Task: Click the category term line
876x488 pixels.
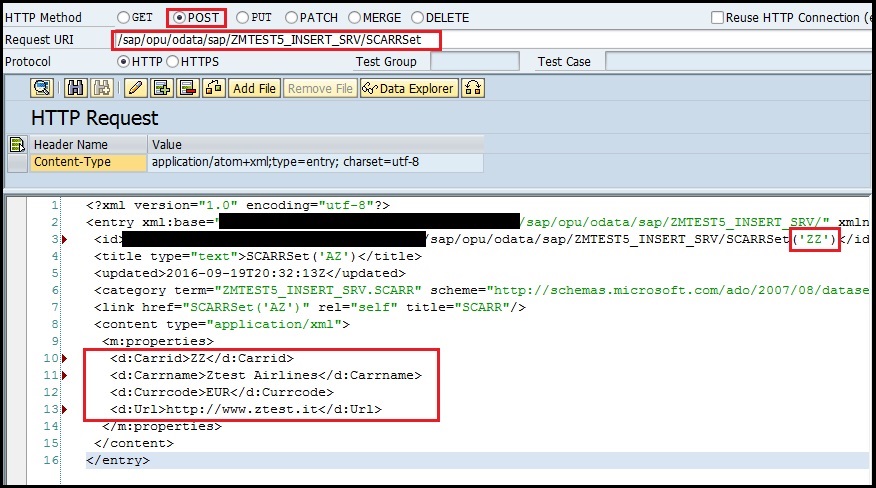Action: pyautogui.click(x=482, y=290)
